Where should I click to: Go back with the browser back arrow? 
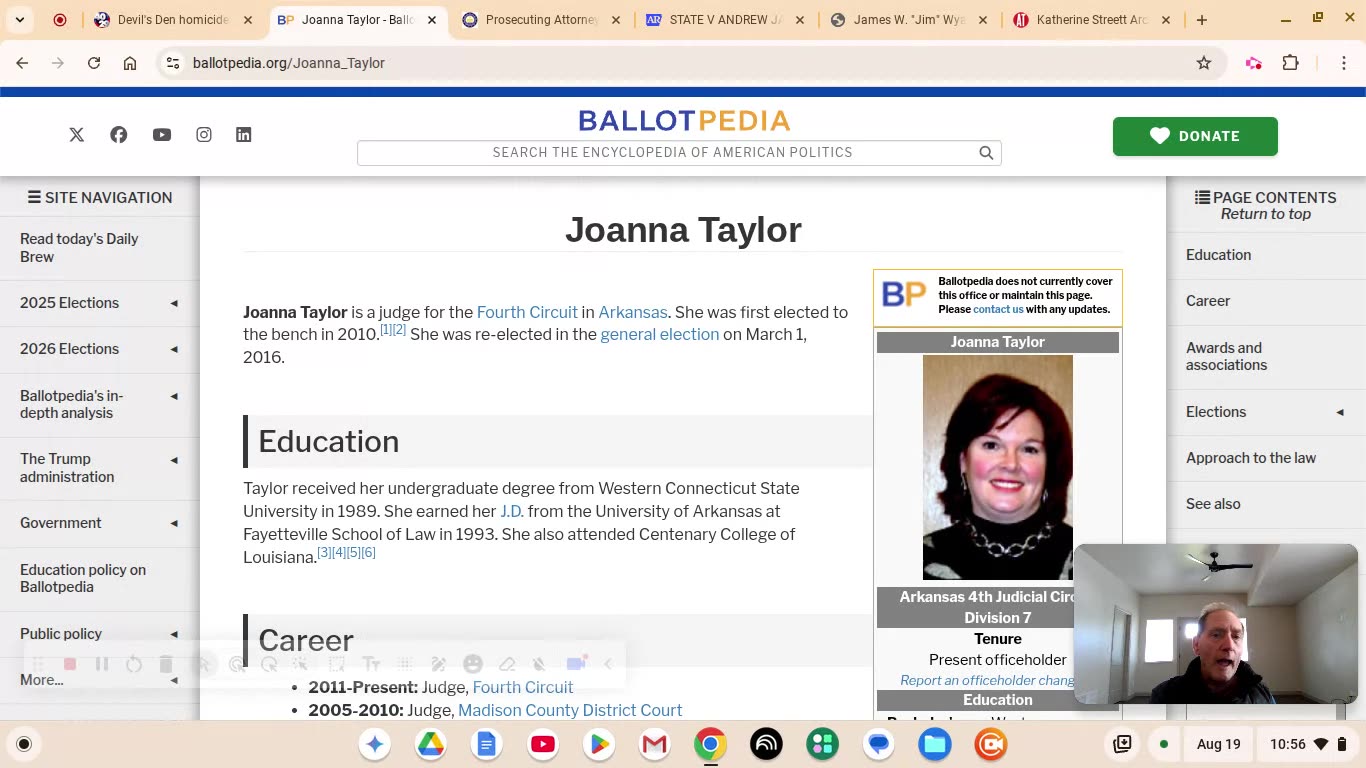tap(22, 63)
